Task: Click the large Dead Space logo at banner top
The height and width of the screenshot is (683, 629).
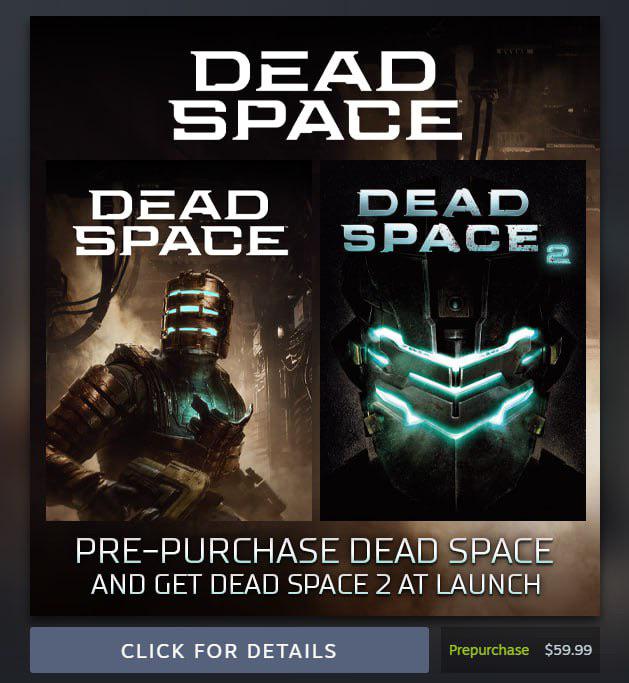Action: point(316,95)
